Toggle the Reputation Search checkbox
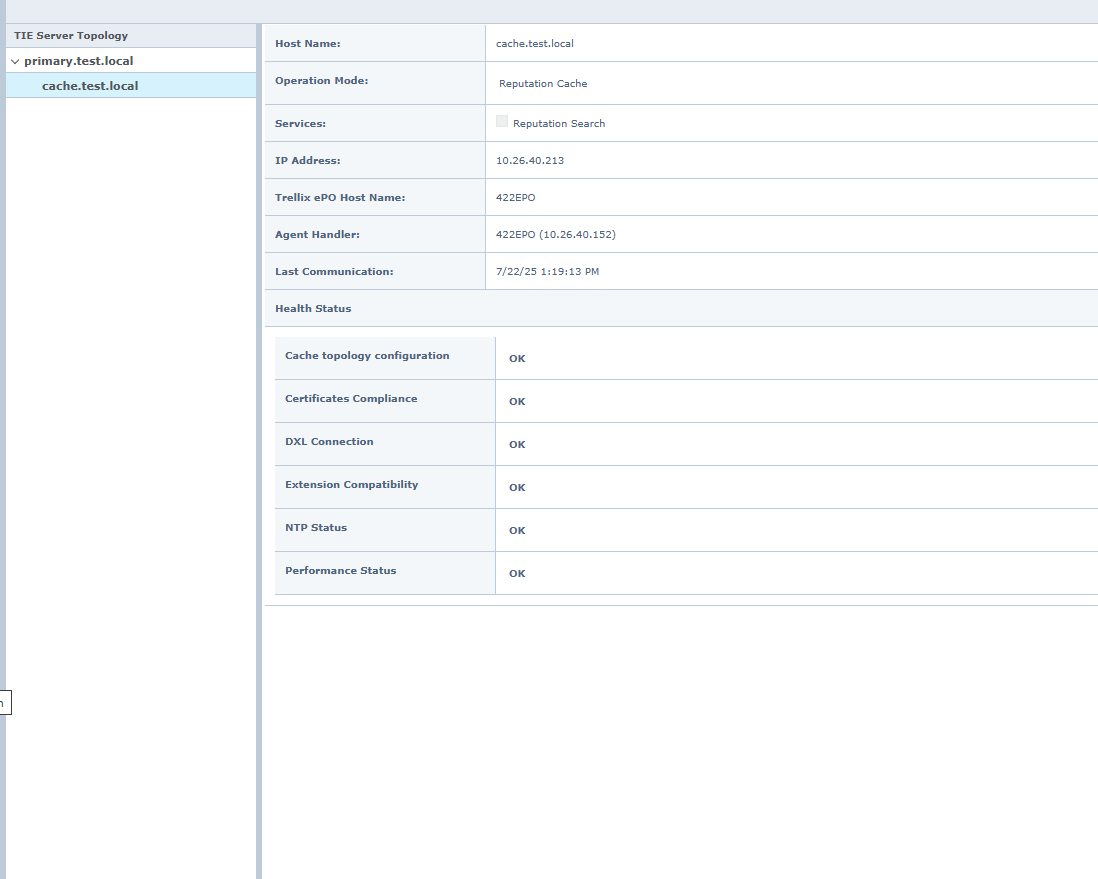The width and height of the screenshot is (1098, 879). coord(502,122)
